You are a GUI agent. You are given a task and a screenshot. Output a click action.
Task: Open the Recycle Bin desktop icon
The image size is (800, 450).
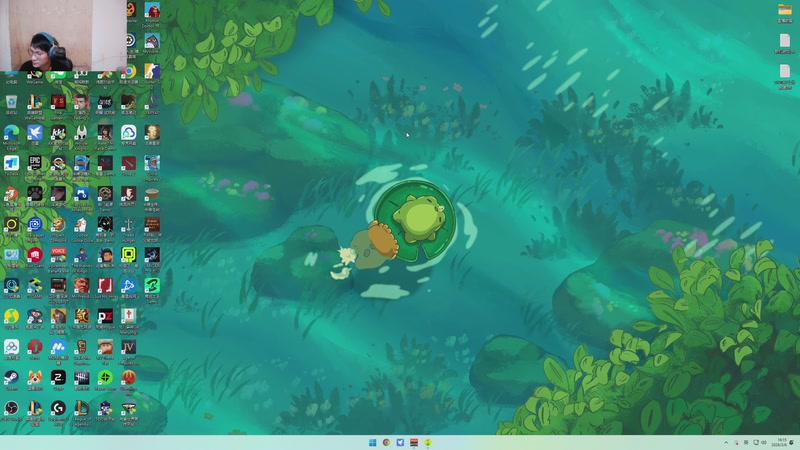click(x=11, y=103)
